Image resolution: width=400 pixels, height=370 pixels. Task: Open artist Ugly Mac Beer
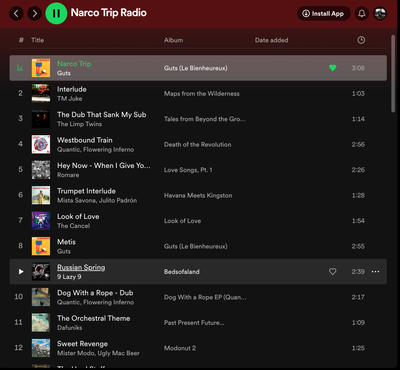point(119,353)
